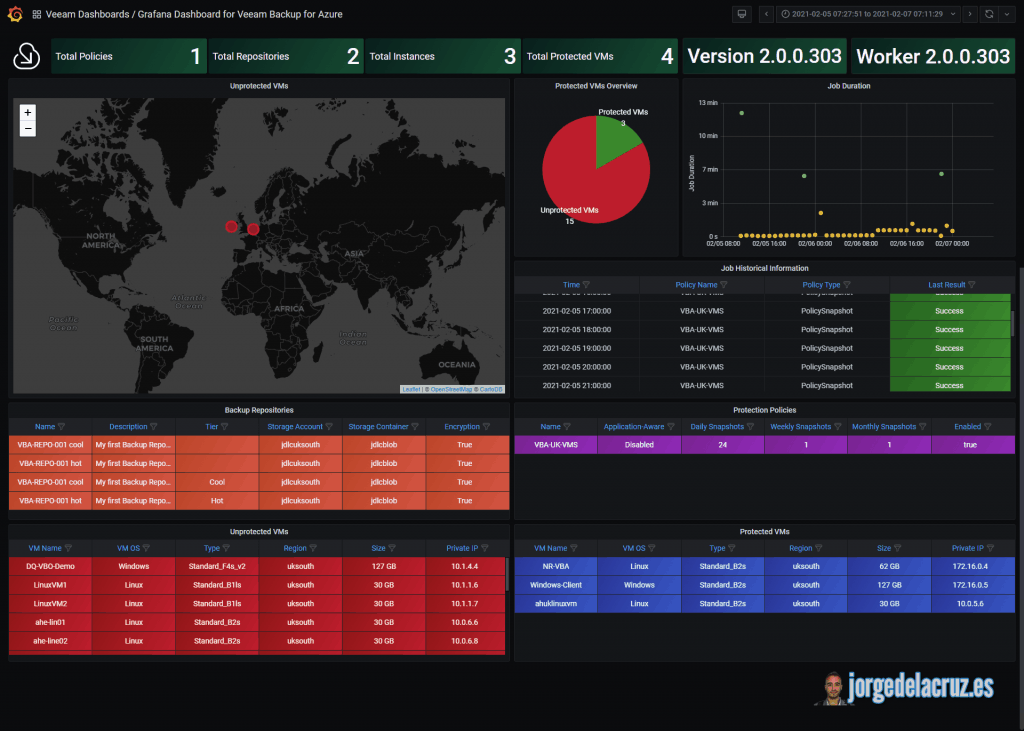1024x731 pixels.
Task: Shift time range back with left arrow
Action: tap(767, 14)
